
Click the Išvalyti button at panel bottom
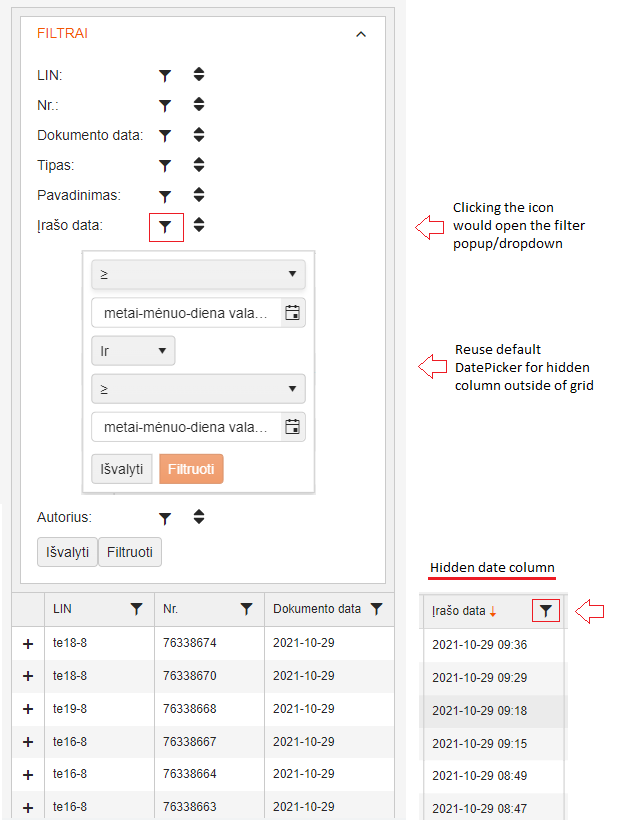67,552
